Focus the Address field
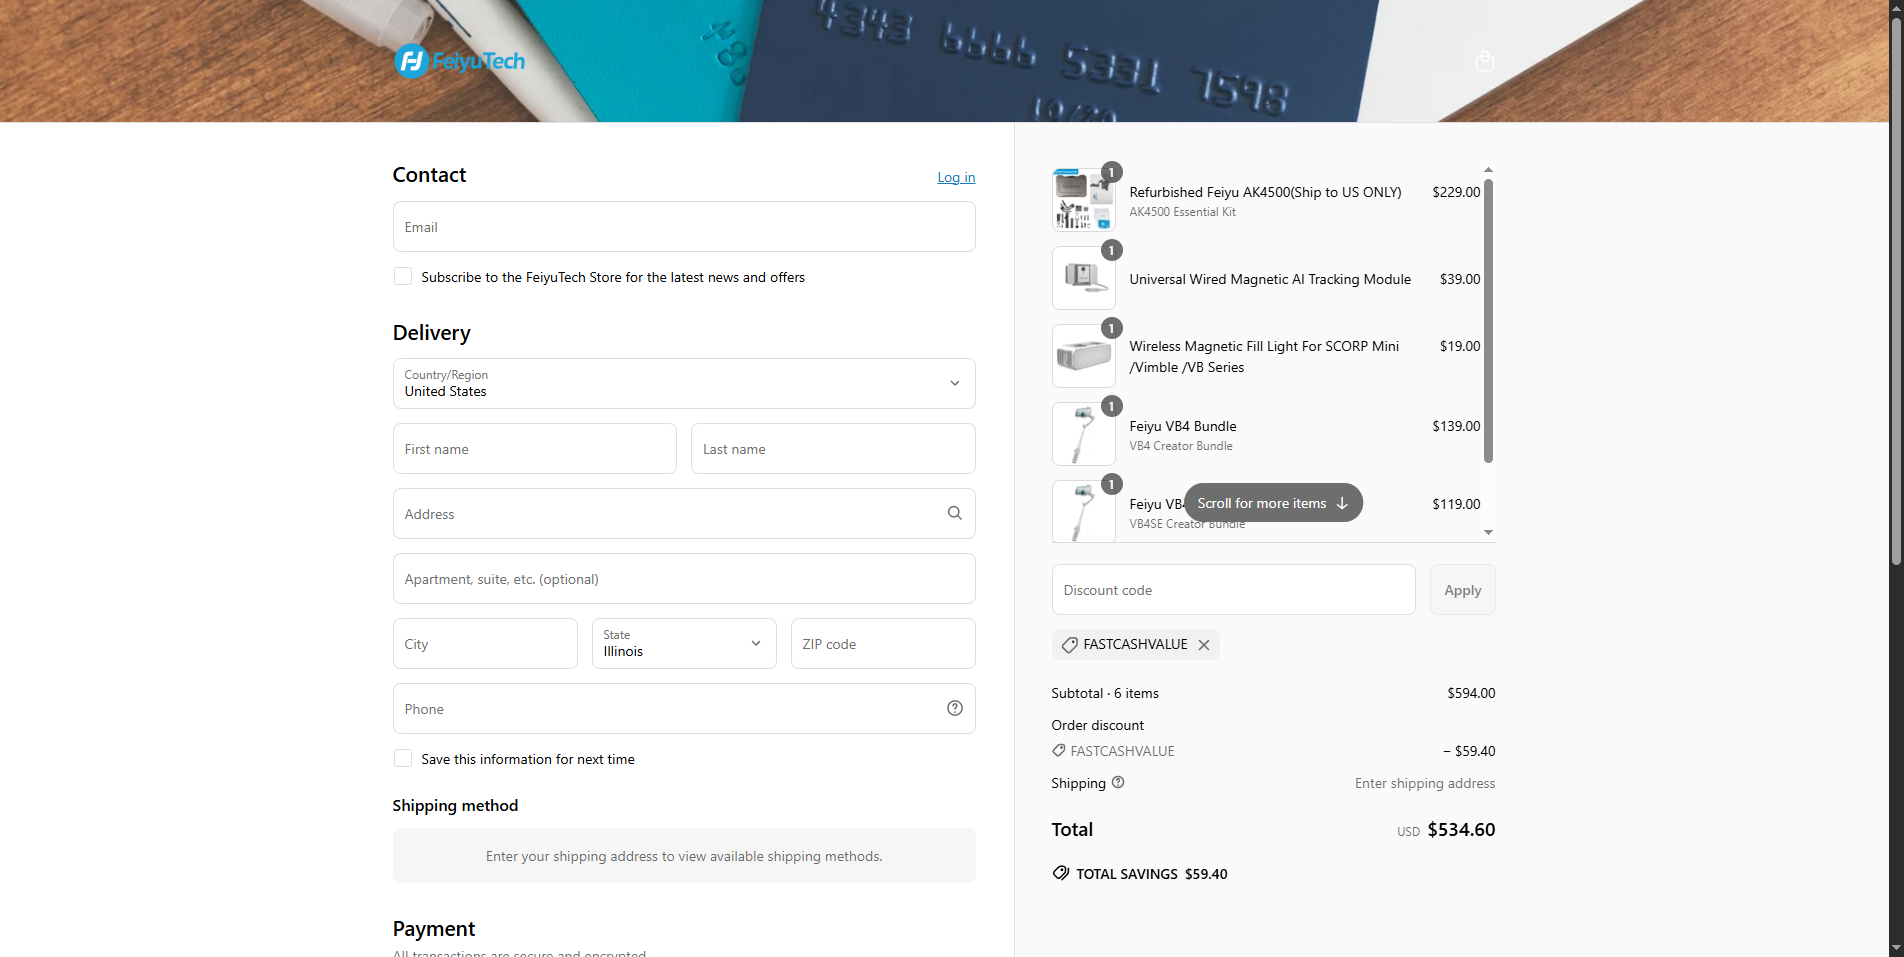Image resolution: width=1904 pixels, height=957 pixels. point(684,514)
